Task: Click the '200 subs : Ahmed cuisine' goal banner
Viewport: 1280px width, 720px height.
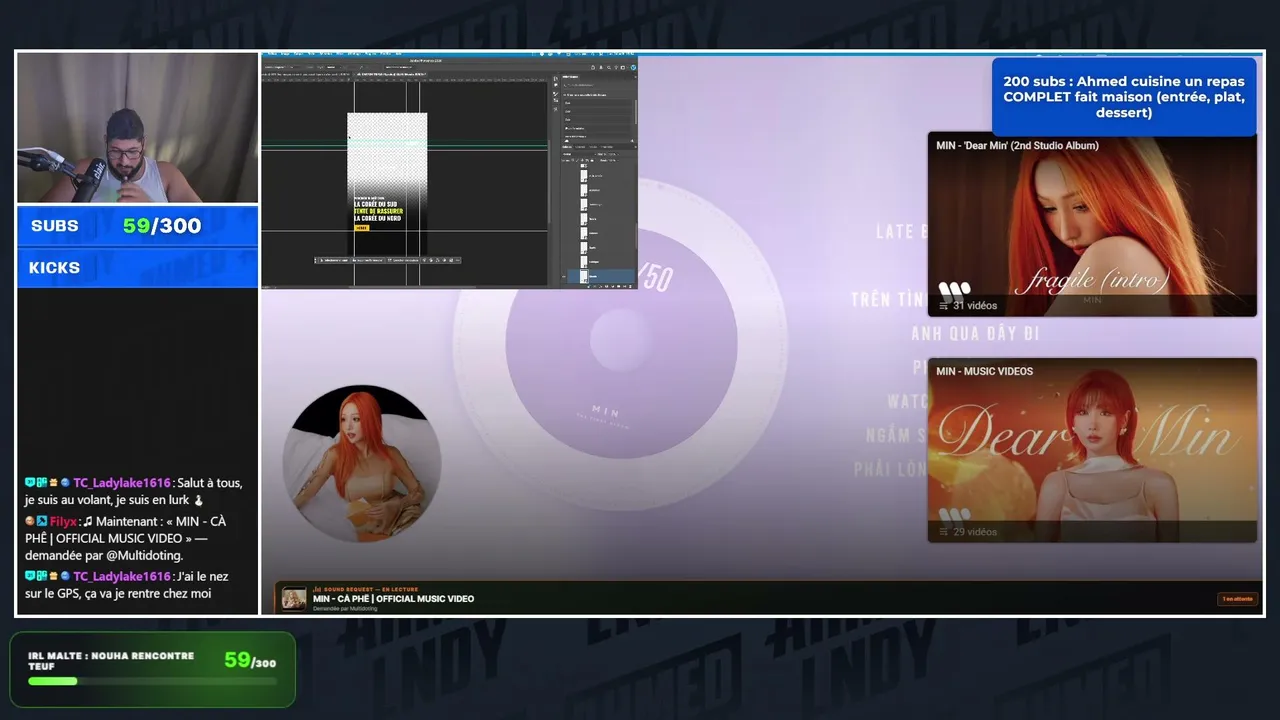Action: 1124,97
